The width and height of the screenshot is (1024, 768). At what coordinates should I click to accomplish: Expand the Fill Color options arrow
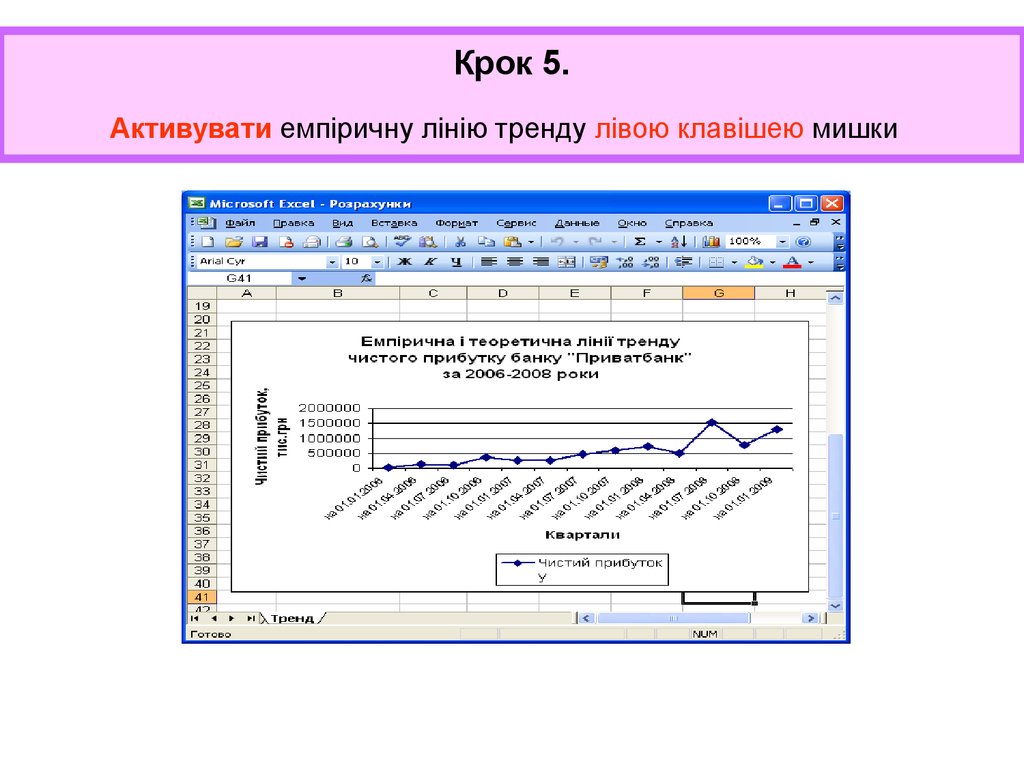coord(773,262)
